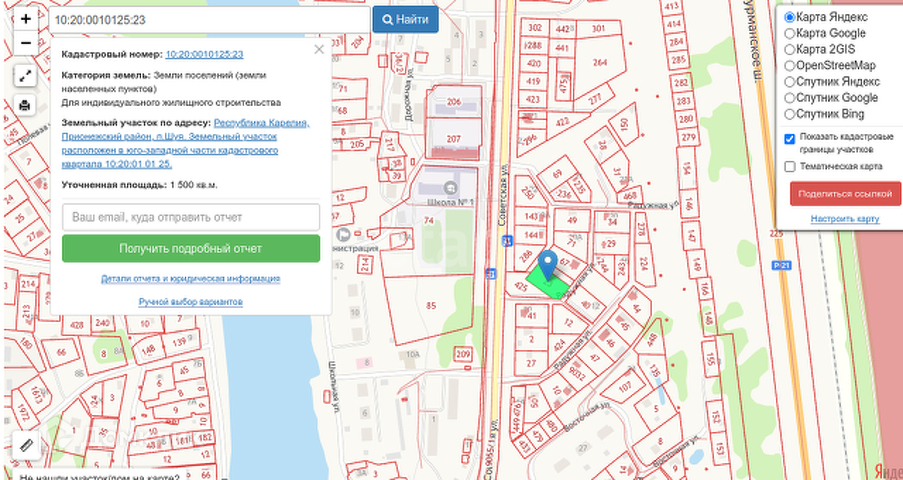903x480 pixels.
Task: Click parcel 224 on the map
Action: click(x=644, y=263)
